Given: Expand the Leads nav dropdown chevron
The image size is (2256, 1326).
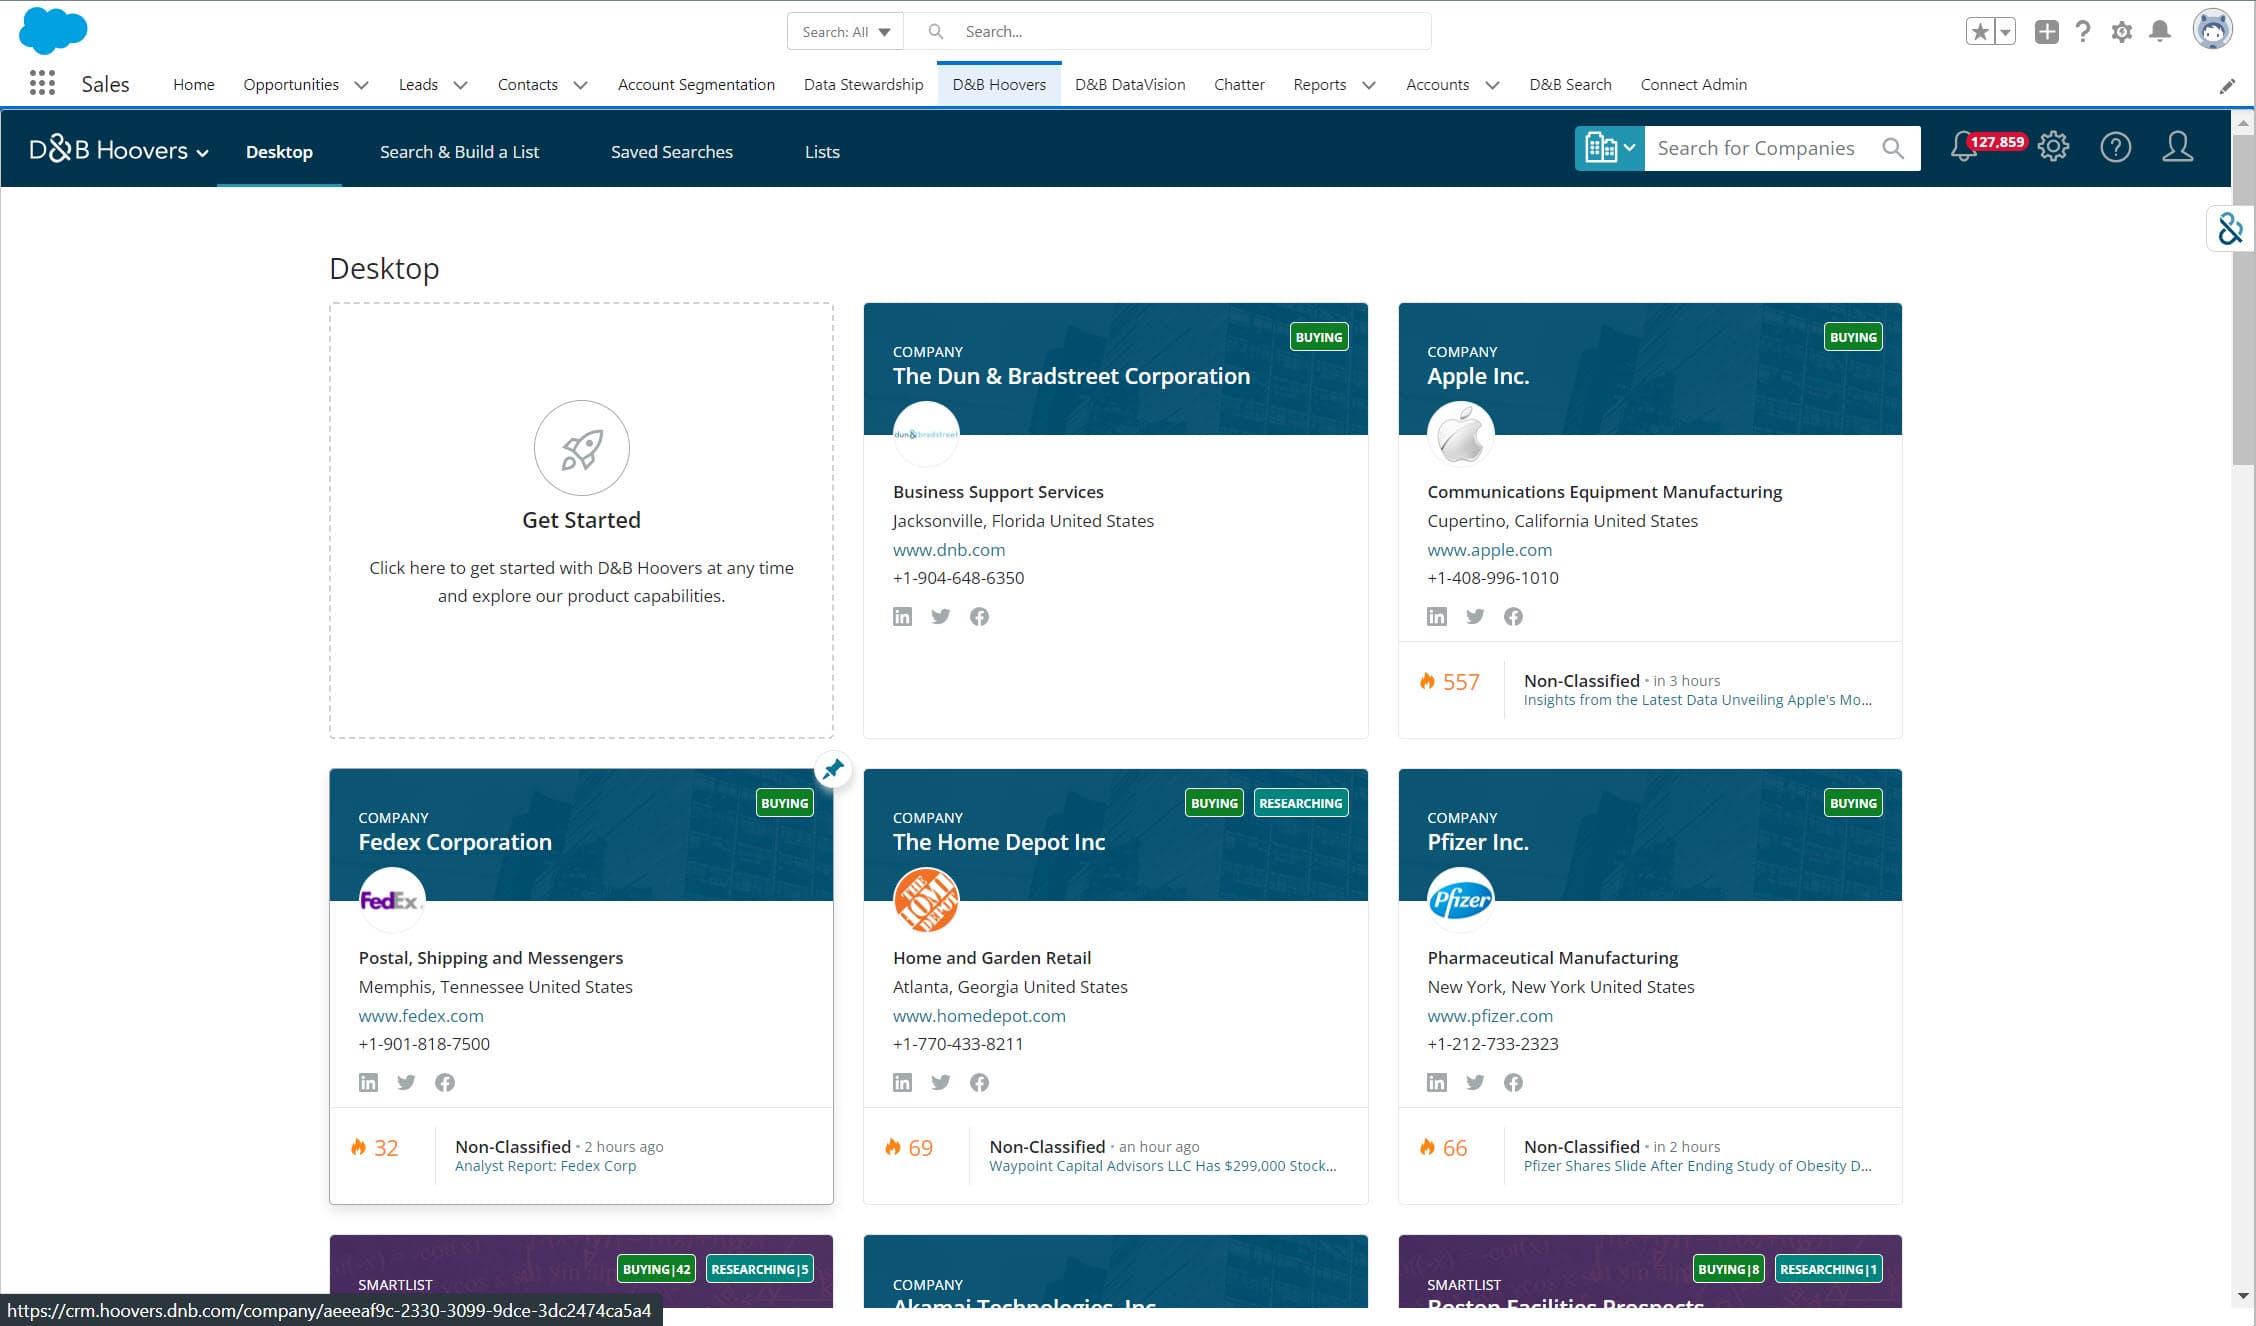Looking at the screenshot, I should 460,85.
